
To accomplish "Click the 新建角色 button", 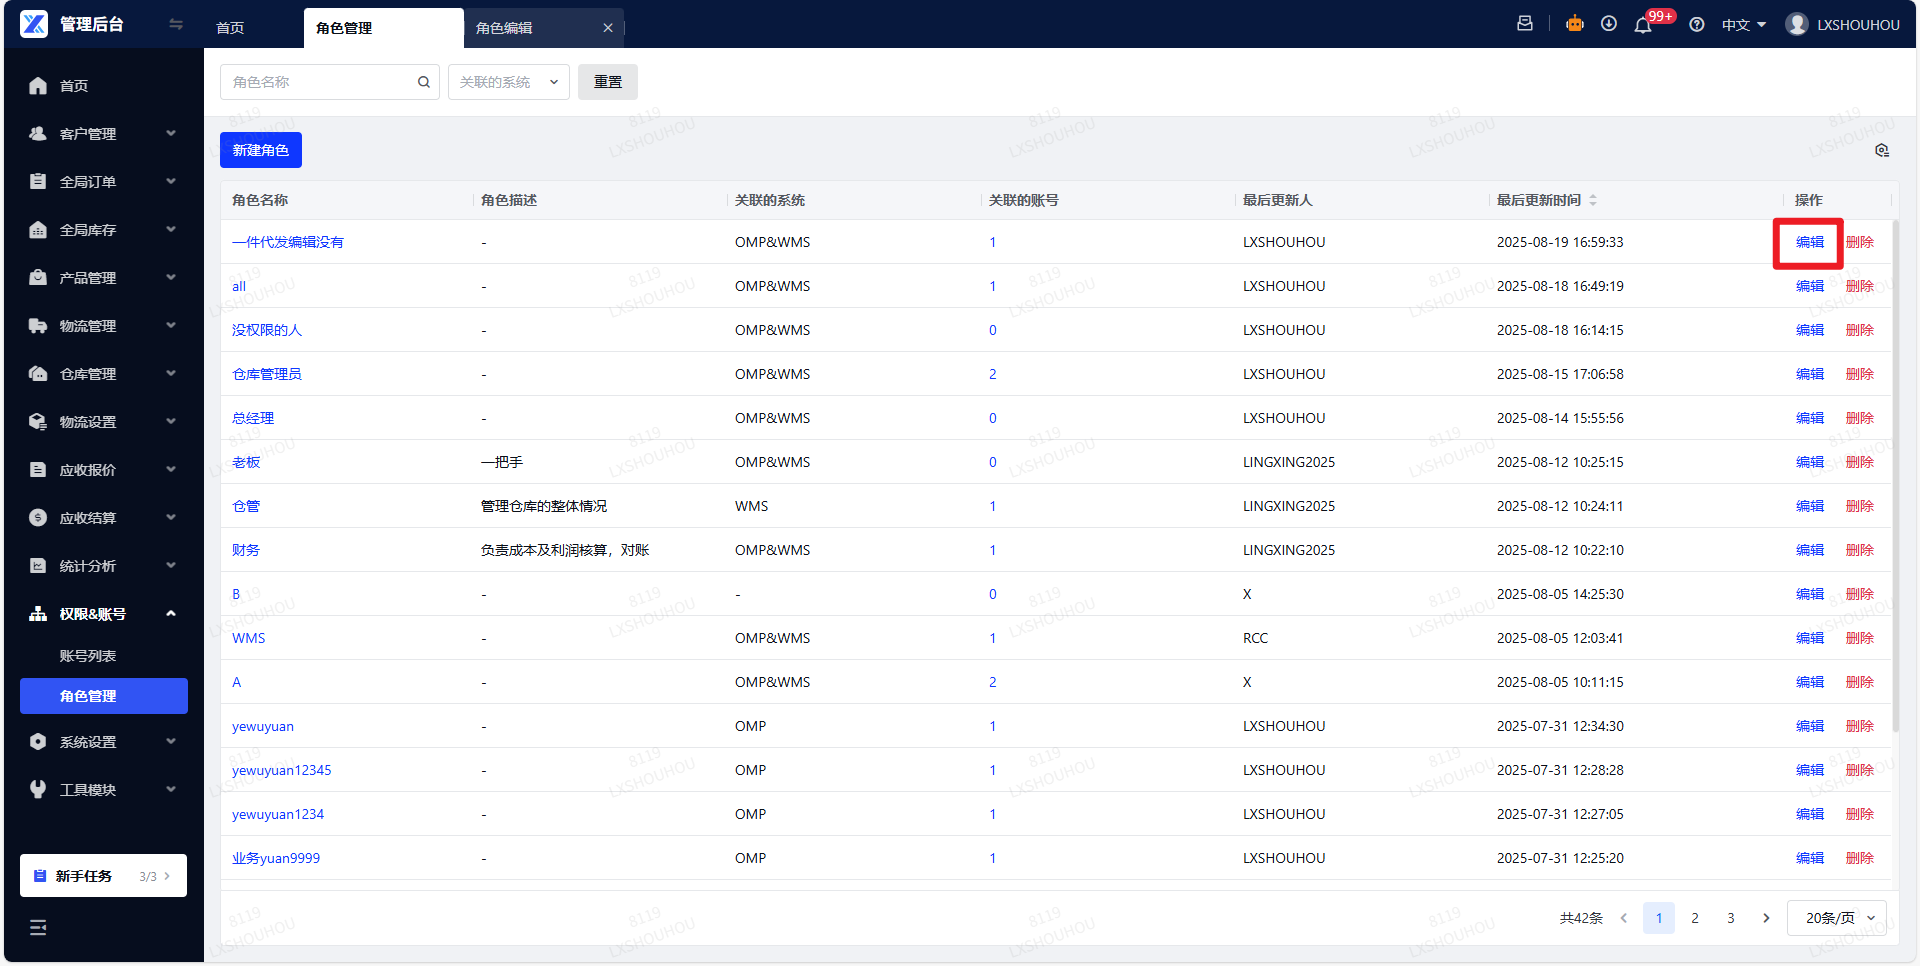I will [x=260, y=150].
